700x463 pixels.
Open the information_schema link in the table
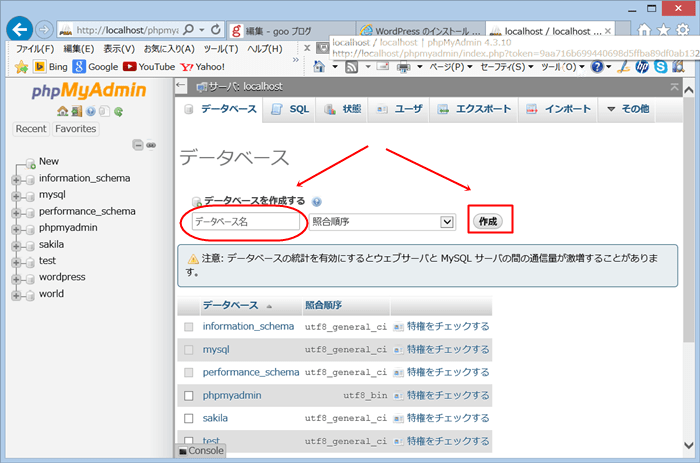click(248, 326)
